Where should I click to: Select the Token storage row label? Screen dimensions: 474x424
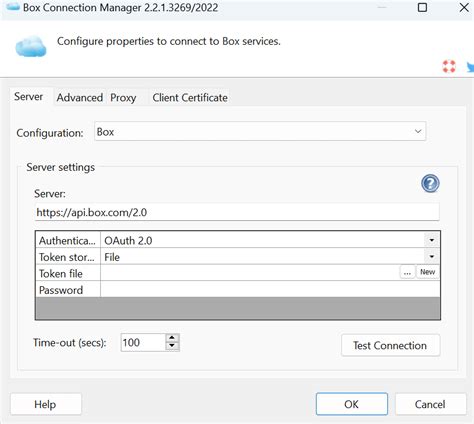pyautogui.click(x=68, y=257)
